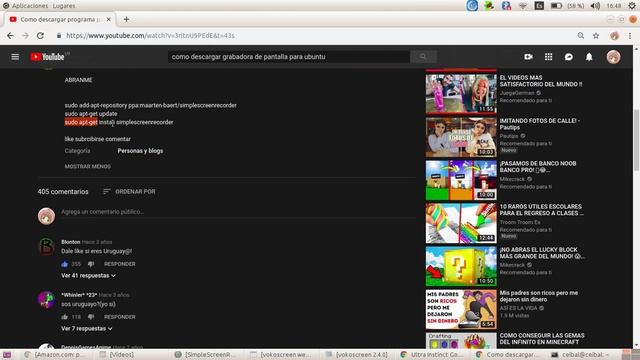Expand Ver 7 respuestas
This screenshot has height=360, width=640.
pos(87,329)
